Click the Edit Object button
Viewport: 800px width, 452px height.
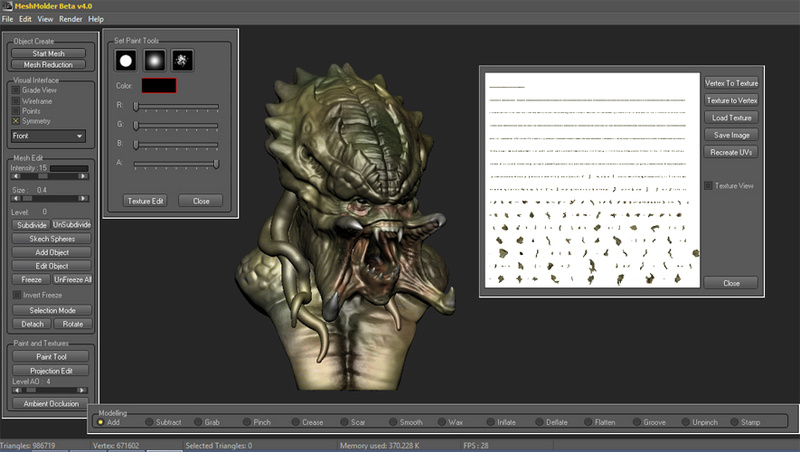[52, 266]
